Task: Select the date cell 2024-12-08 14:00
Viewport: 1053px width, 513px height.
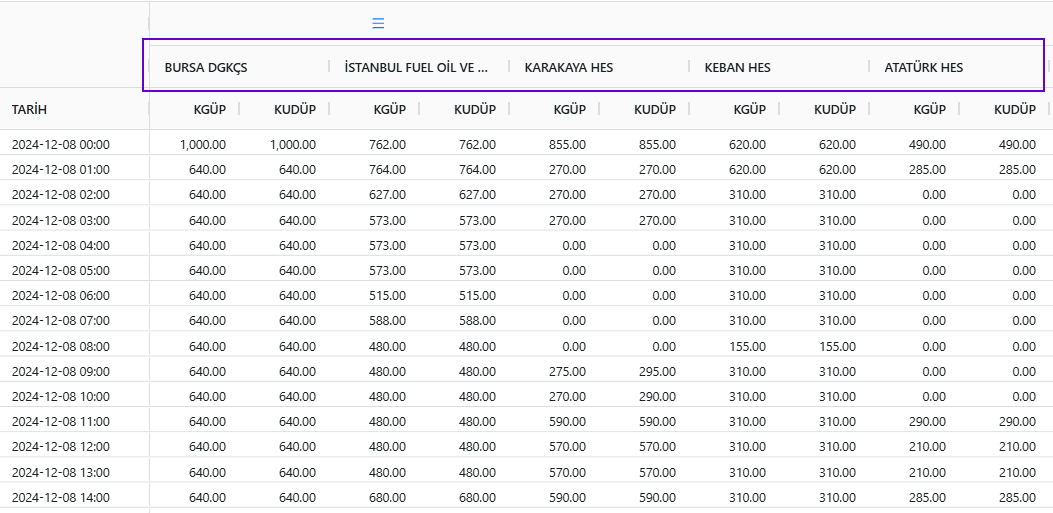Action: click(x=60, y=498)
